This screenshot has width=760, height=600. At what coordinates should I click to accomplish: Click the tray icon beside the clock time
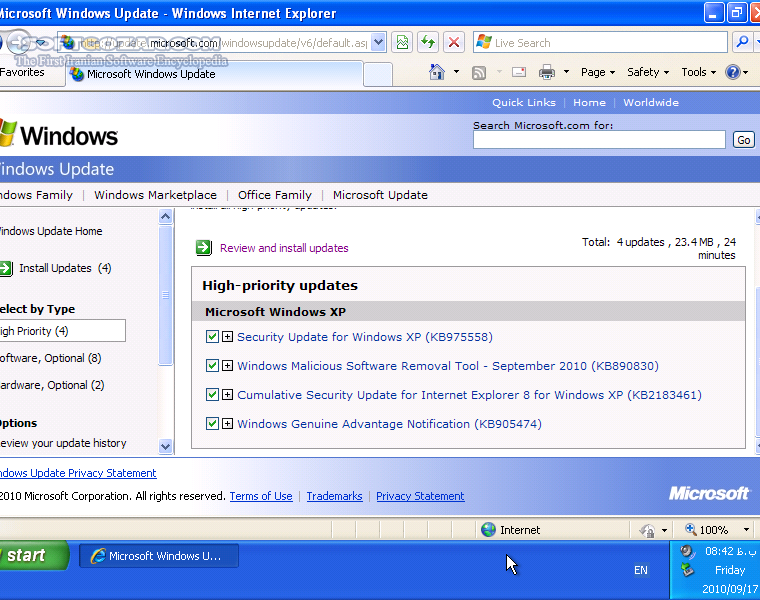(687, 552)
